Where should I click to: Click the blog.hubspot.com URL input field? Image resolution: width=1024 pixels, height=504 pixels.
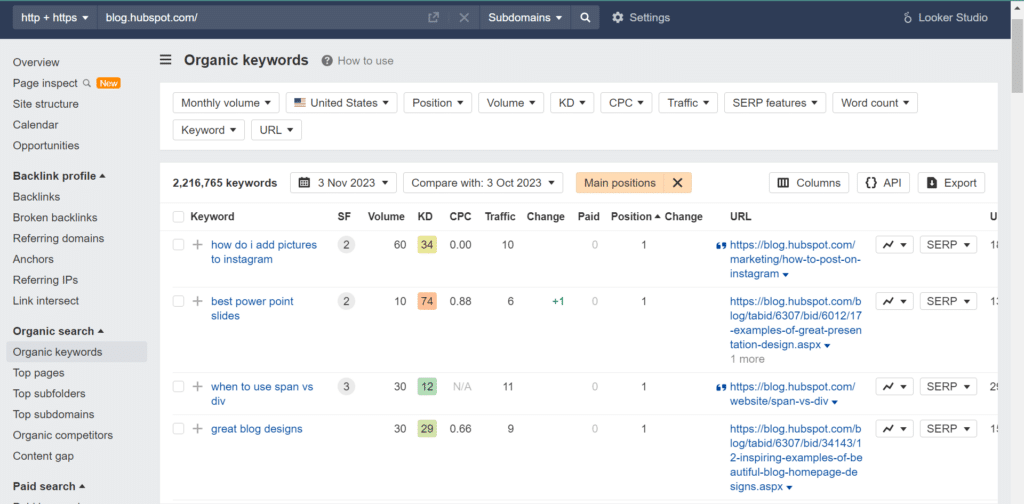click(261, 18)
